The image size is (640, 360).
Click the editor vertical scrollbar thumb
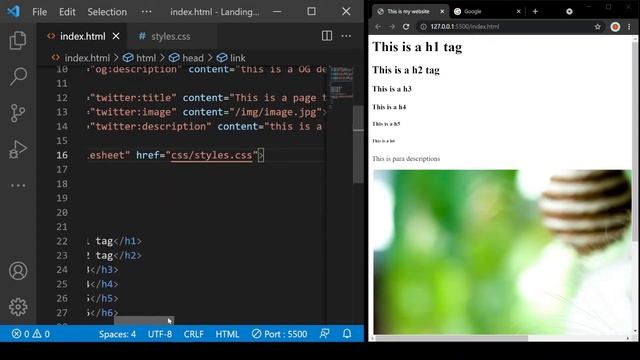[358, 144]
